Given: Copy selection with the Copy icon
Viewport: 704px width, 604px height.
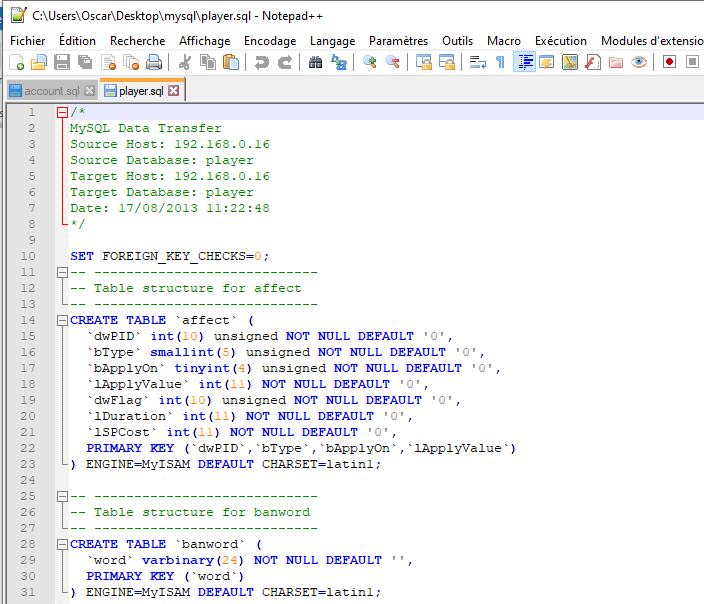Looking at the screenshot, I should tap(208, 62).
